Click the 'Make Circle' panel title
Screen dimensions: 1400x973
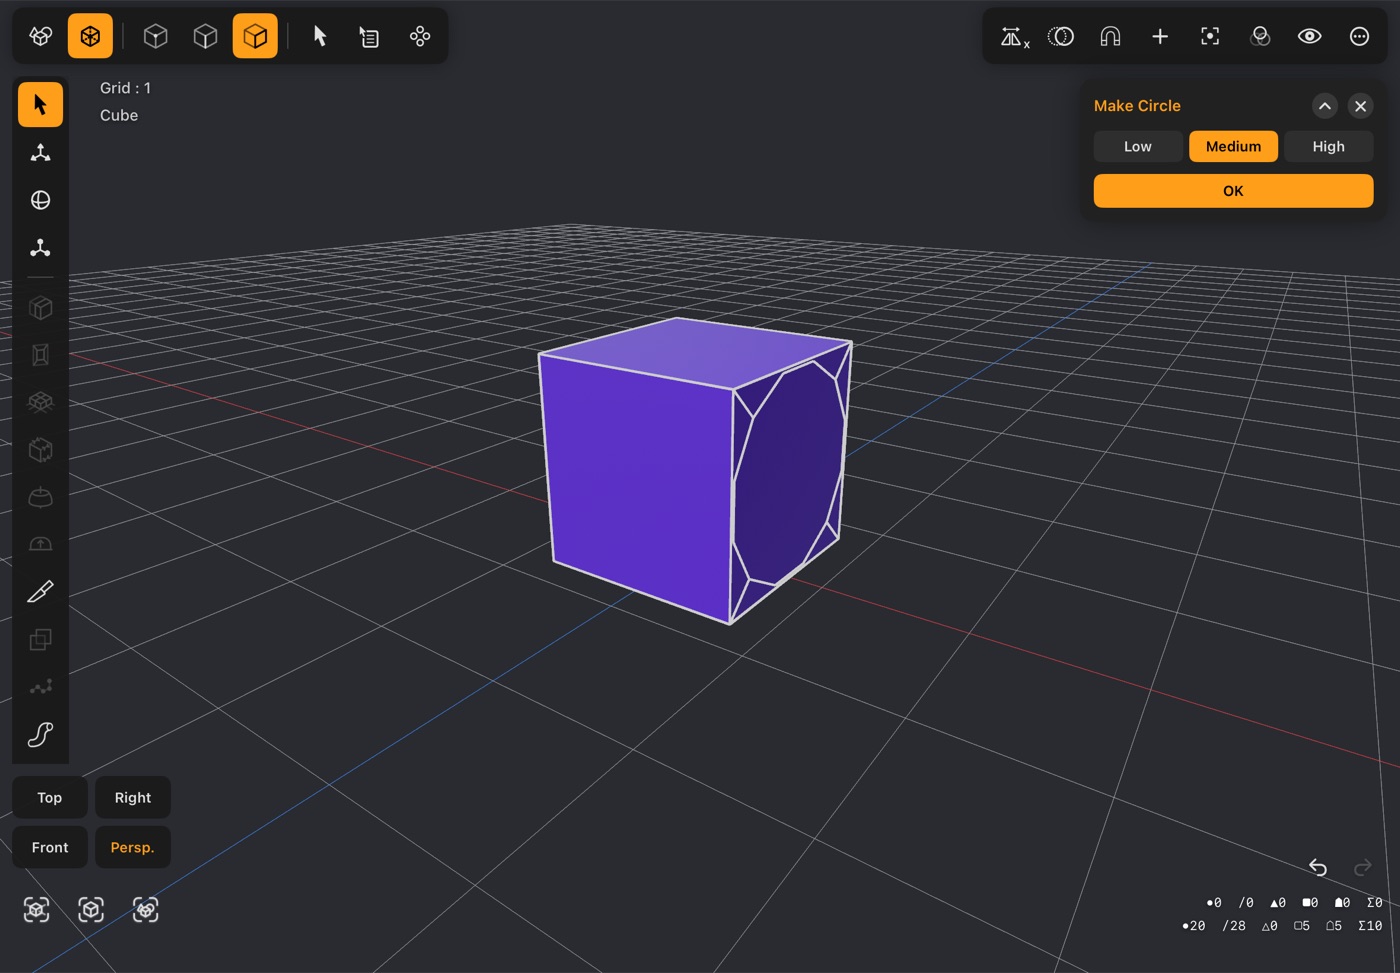(x=1137, y=106)
